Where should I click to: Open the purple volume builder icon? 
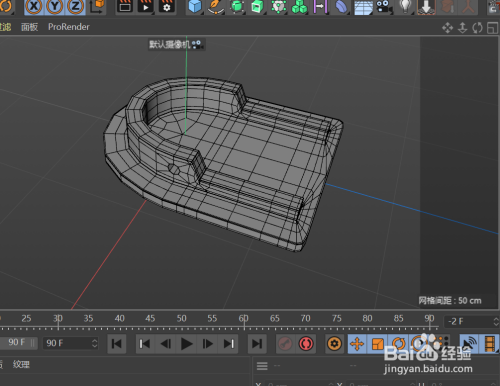[320, 6]
